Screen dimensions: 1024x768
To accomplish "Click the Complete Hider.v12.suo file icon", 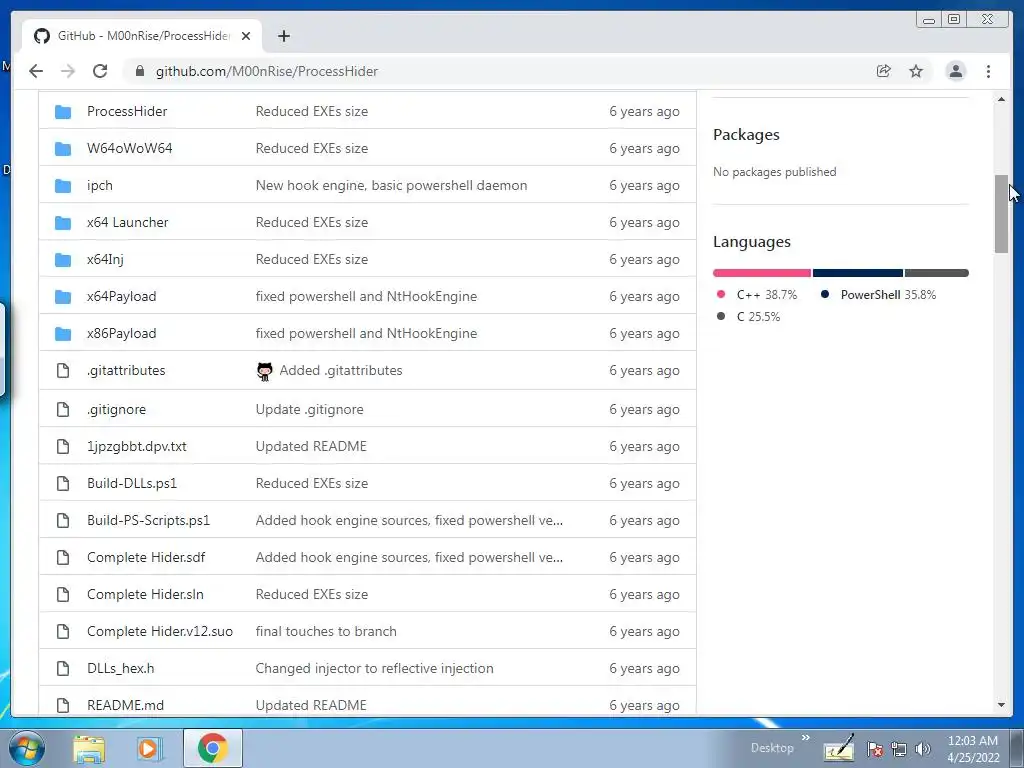I will [x=63, y=632].
